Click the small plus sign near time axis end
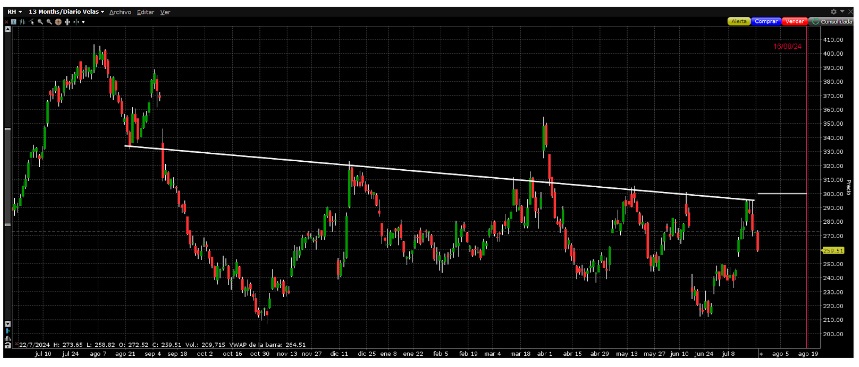This screenshot has width=859, height=367. pyautogui.click(x=761, y=354)
